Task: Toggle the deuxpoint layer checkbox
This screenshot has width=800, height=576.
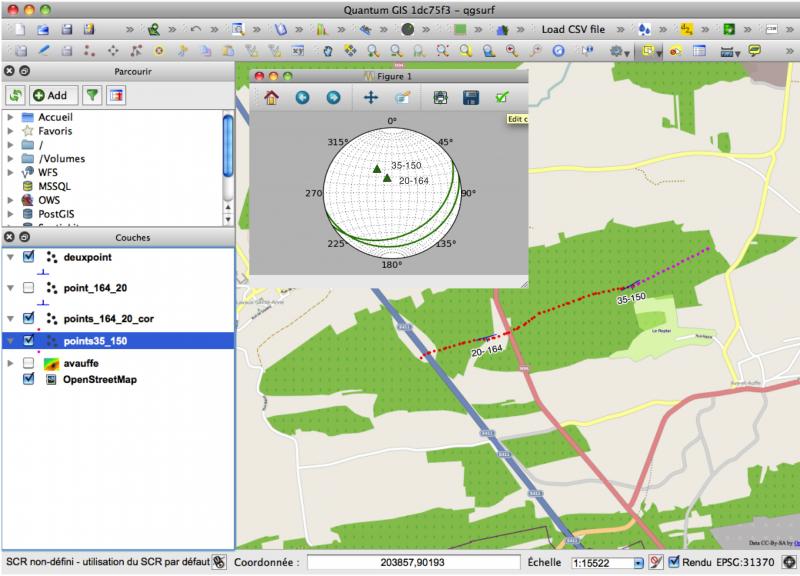Action: tap(28, 257)
